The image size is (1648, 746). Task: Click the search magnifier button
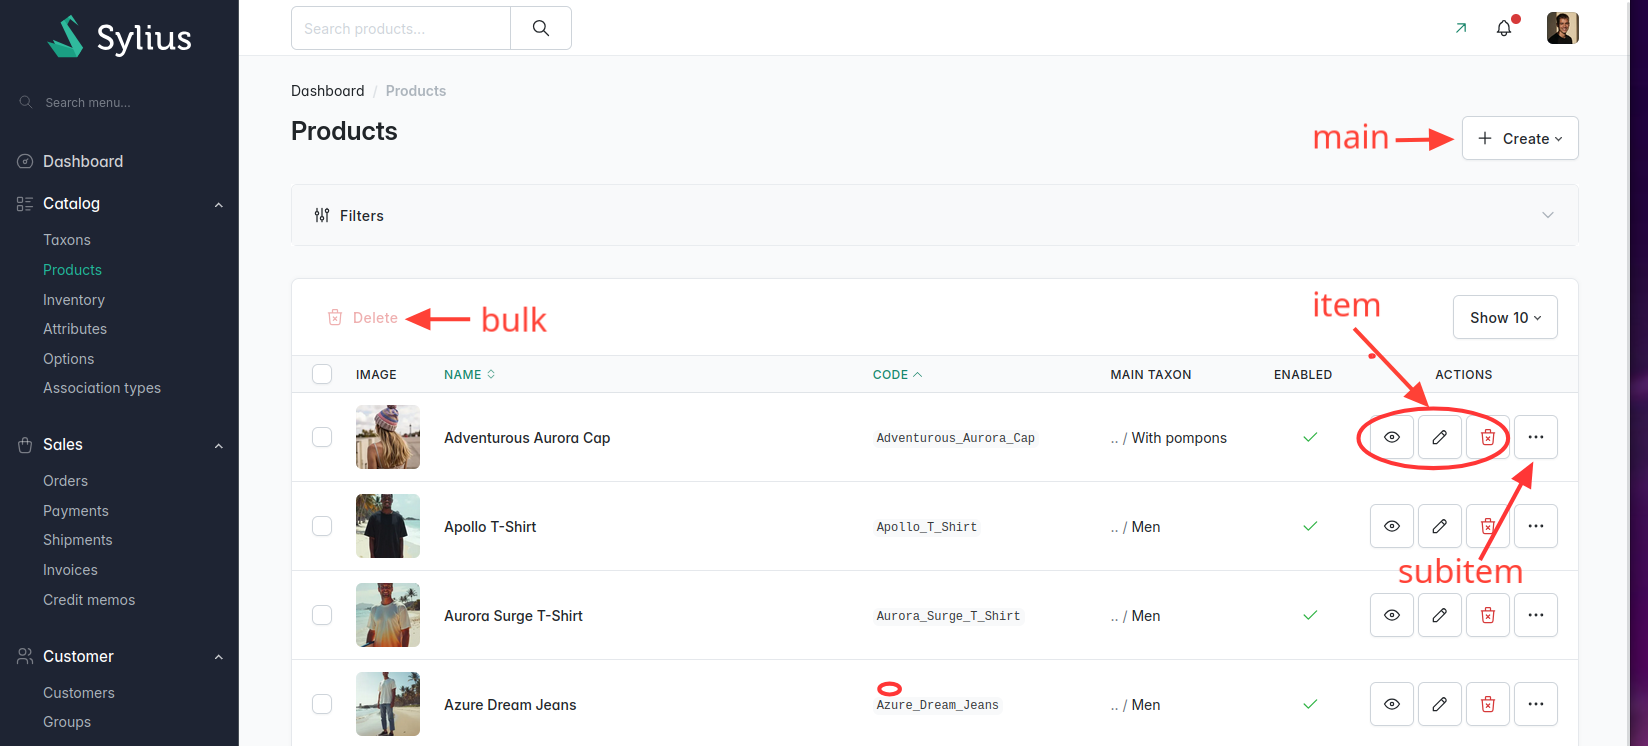point(541,28)
